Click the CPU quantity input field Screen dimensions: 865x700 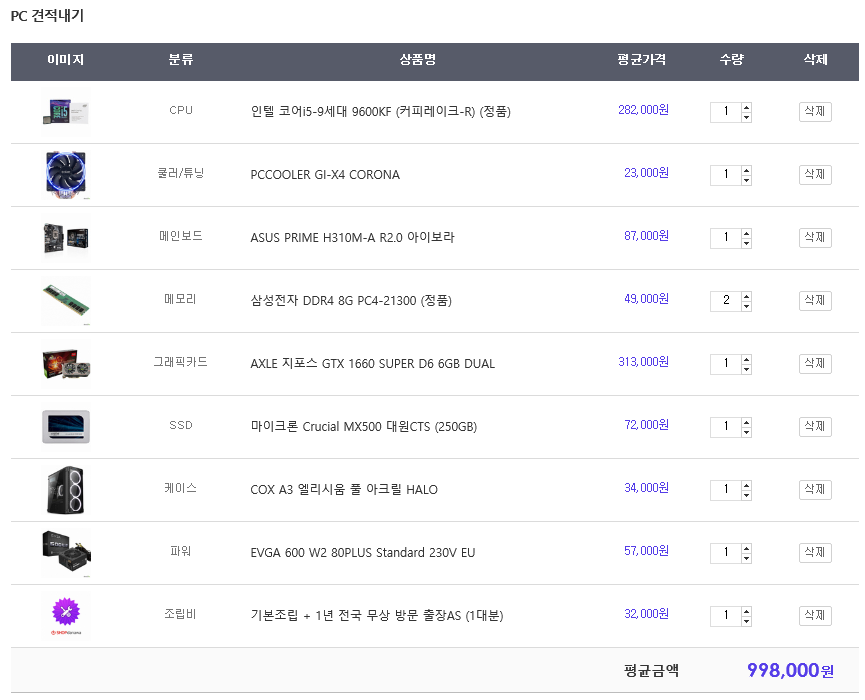pos(725,112)
